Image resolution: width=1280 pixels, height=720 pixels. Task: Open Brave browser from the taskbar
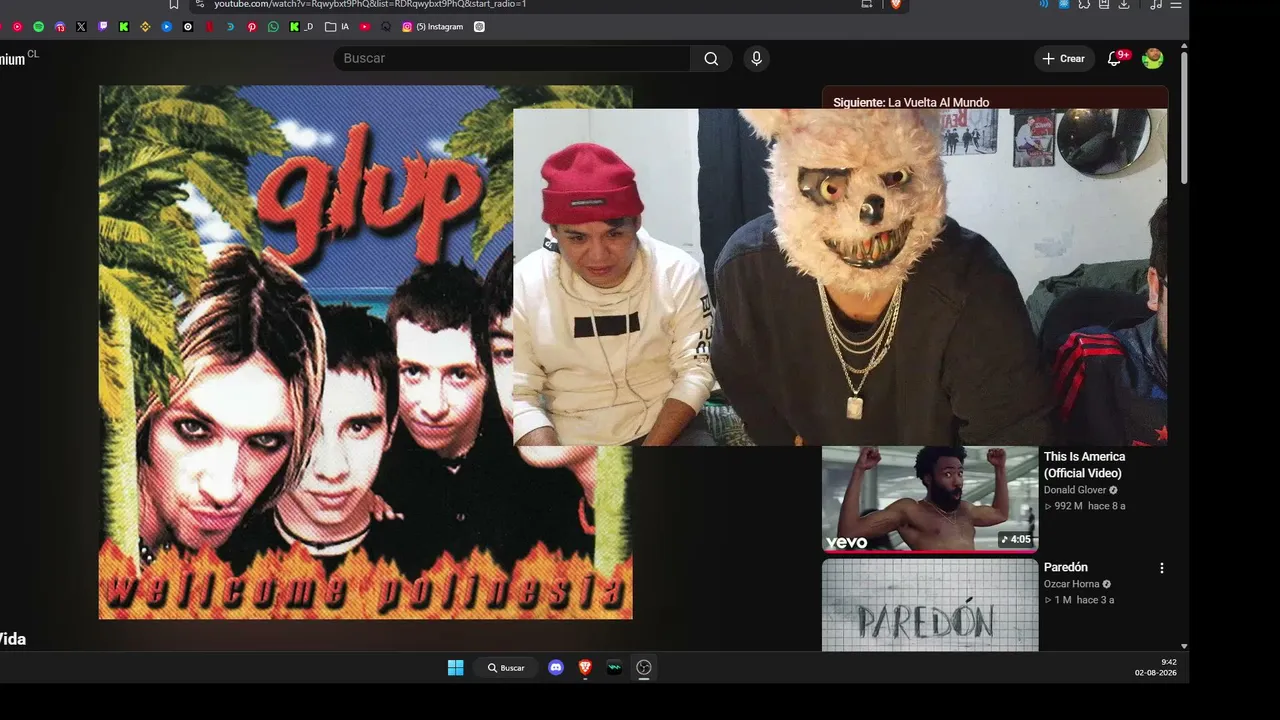[585, 668]
